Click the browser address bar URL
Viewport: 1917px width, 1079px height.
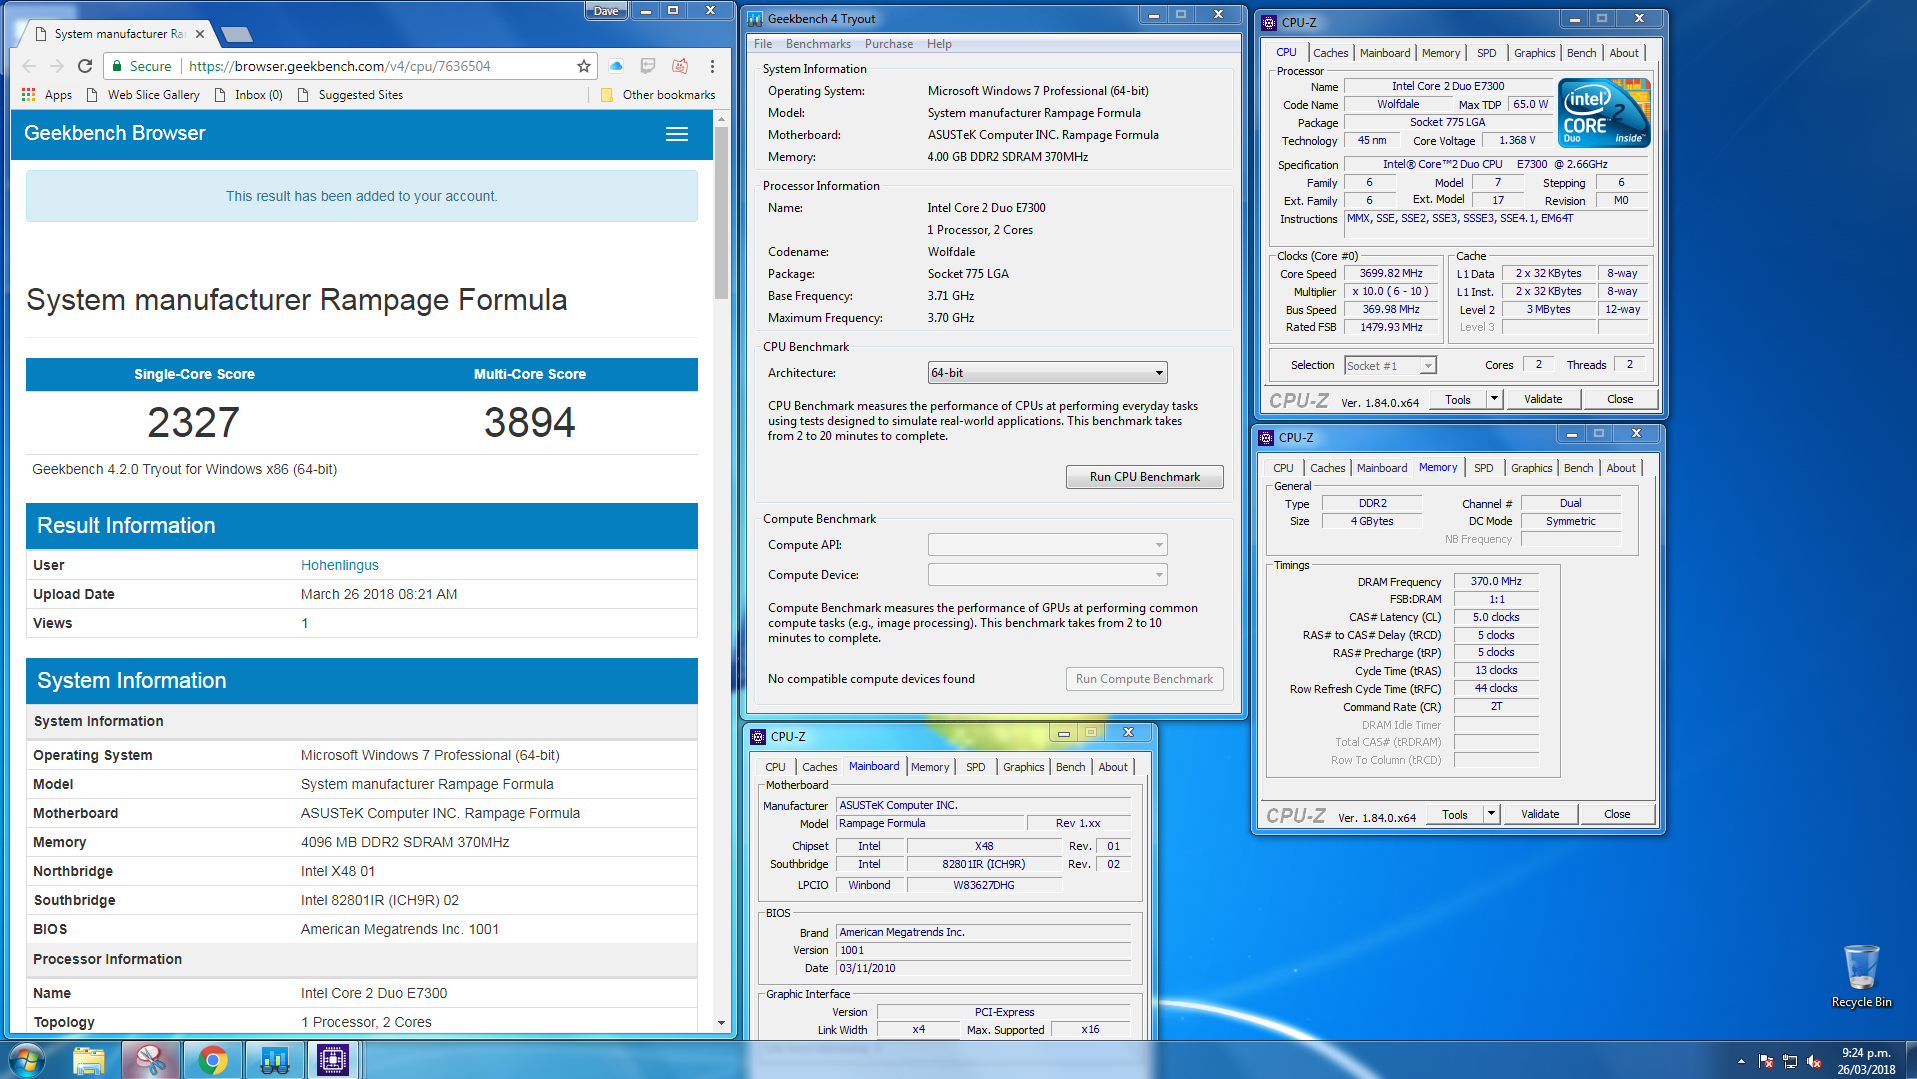click(340, 66)
